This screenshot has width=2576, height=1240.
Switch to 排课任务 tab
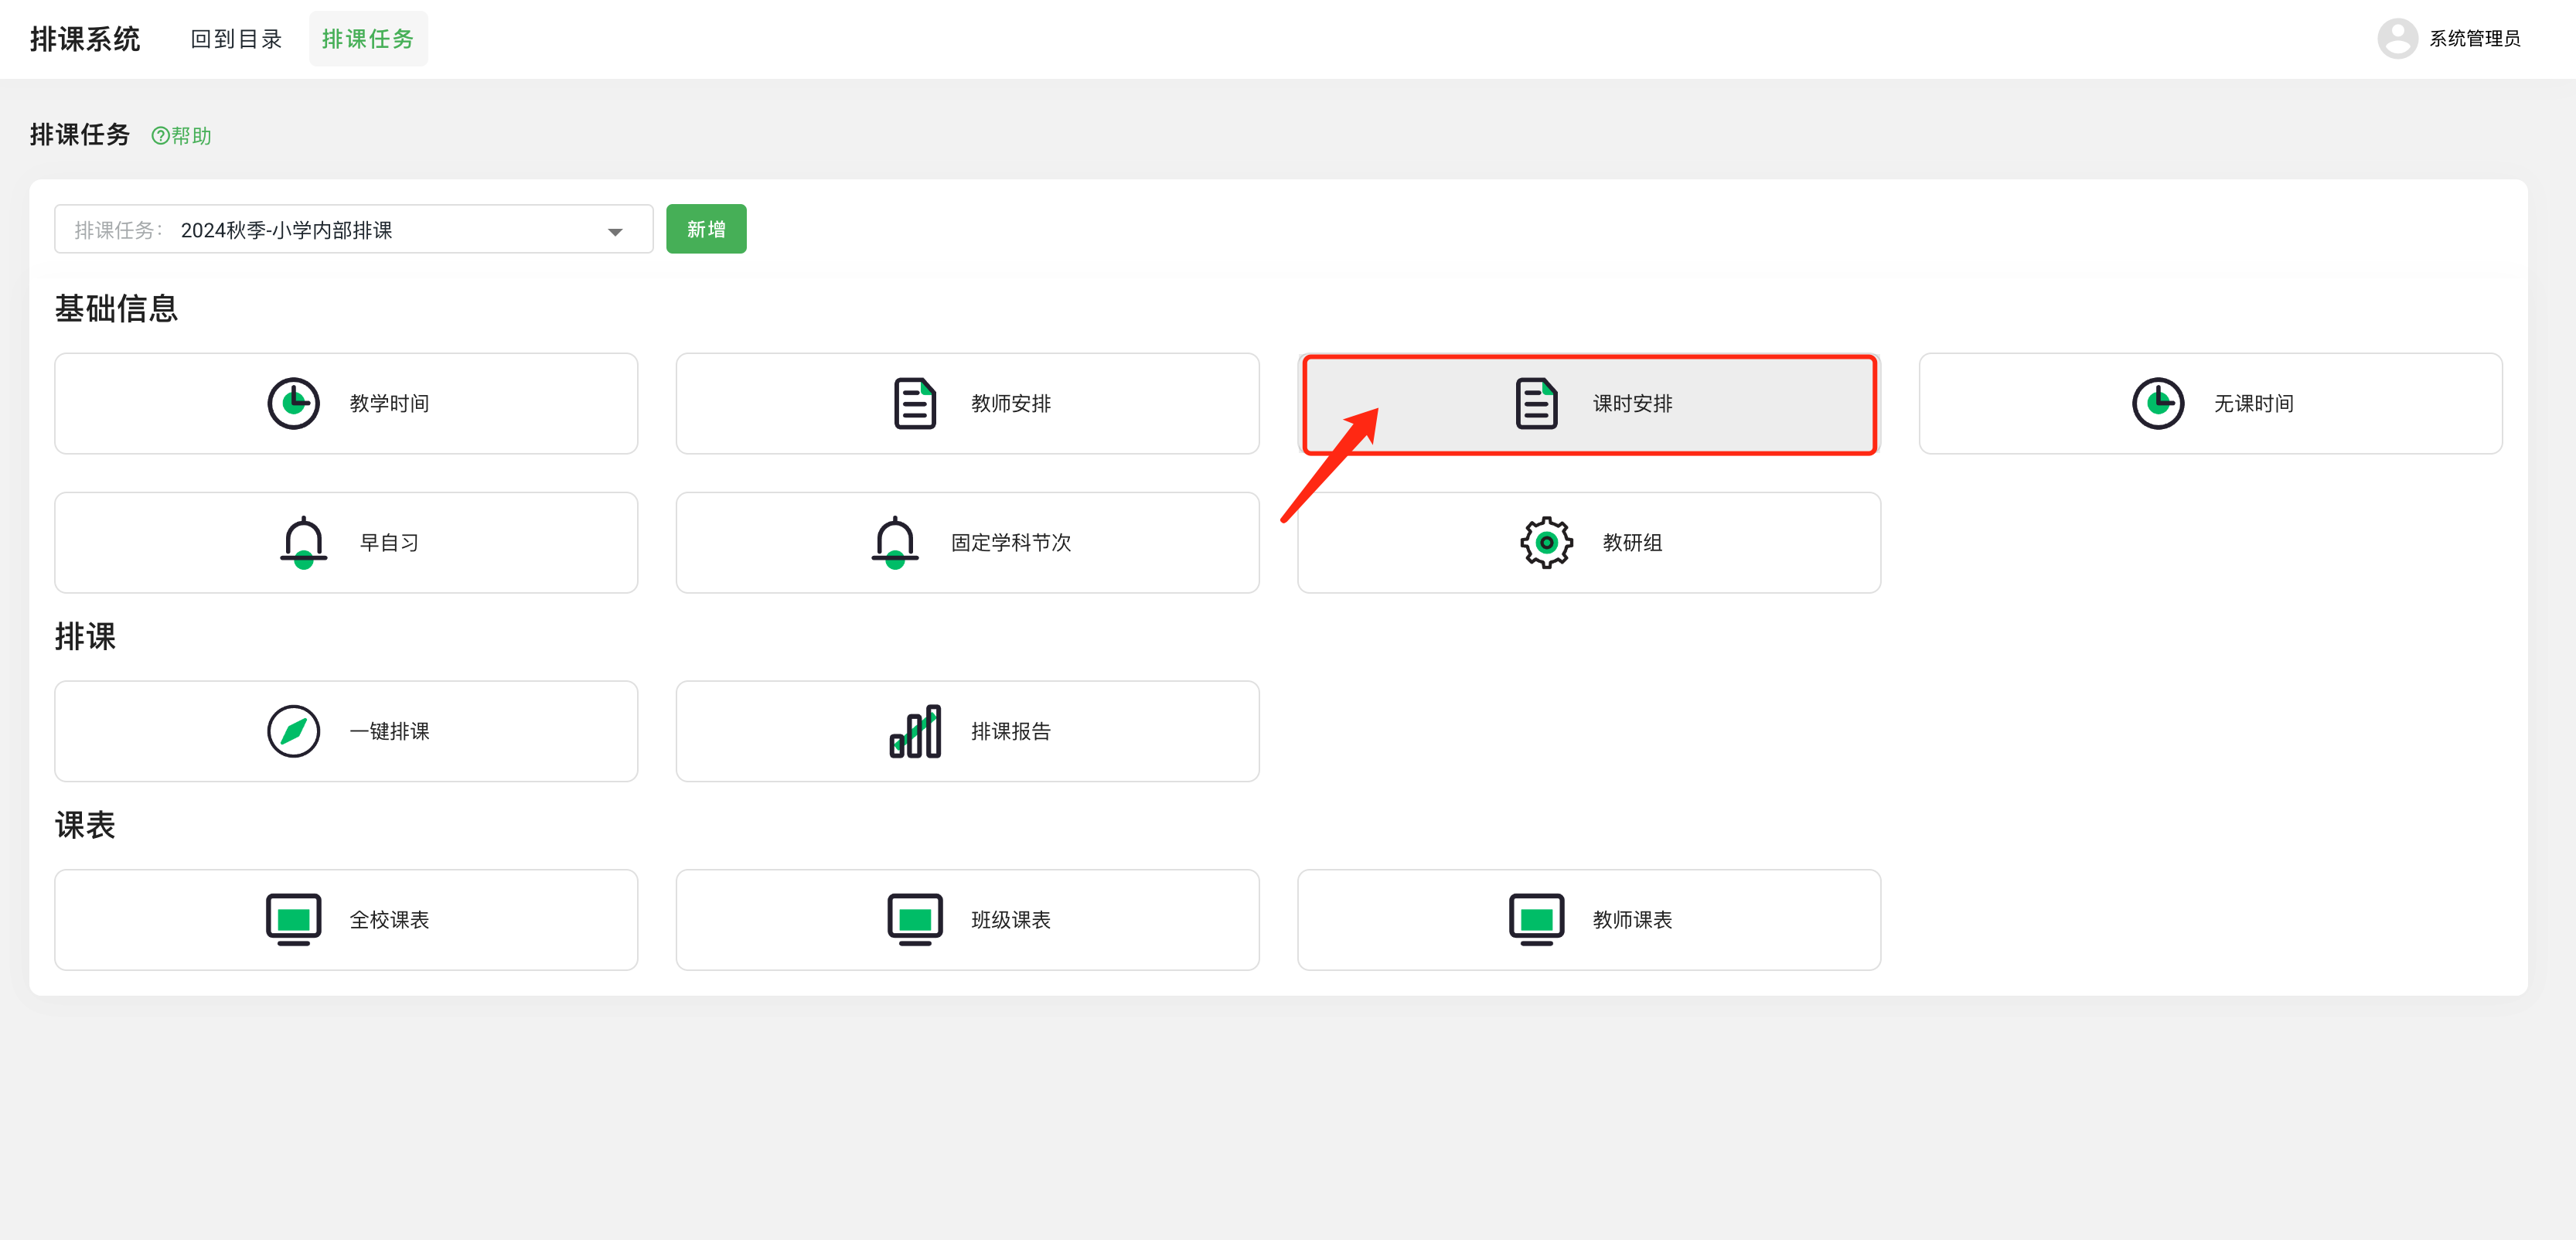[368, 39]
